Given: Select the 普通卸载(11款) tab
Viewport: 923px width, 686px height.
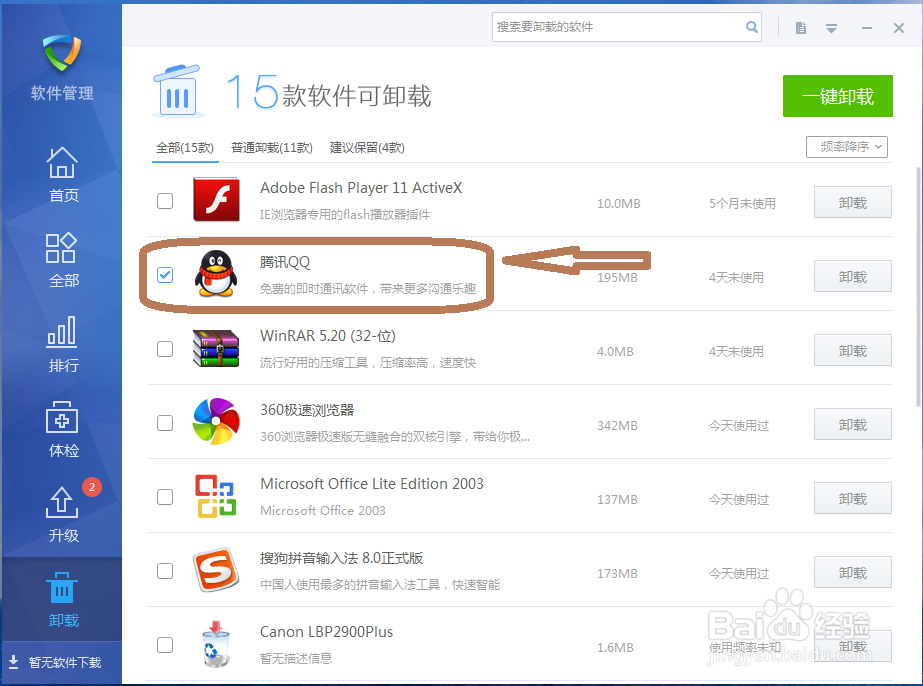Looking at the screenshot, I should coord(272,148).
